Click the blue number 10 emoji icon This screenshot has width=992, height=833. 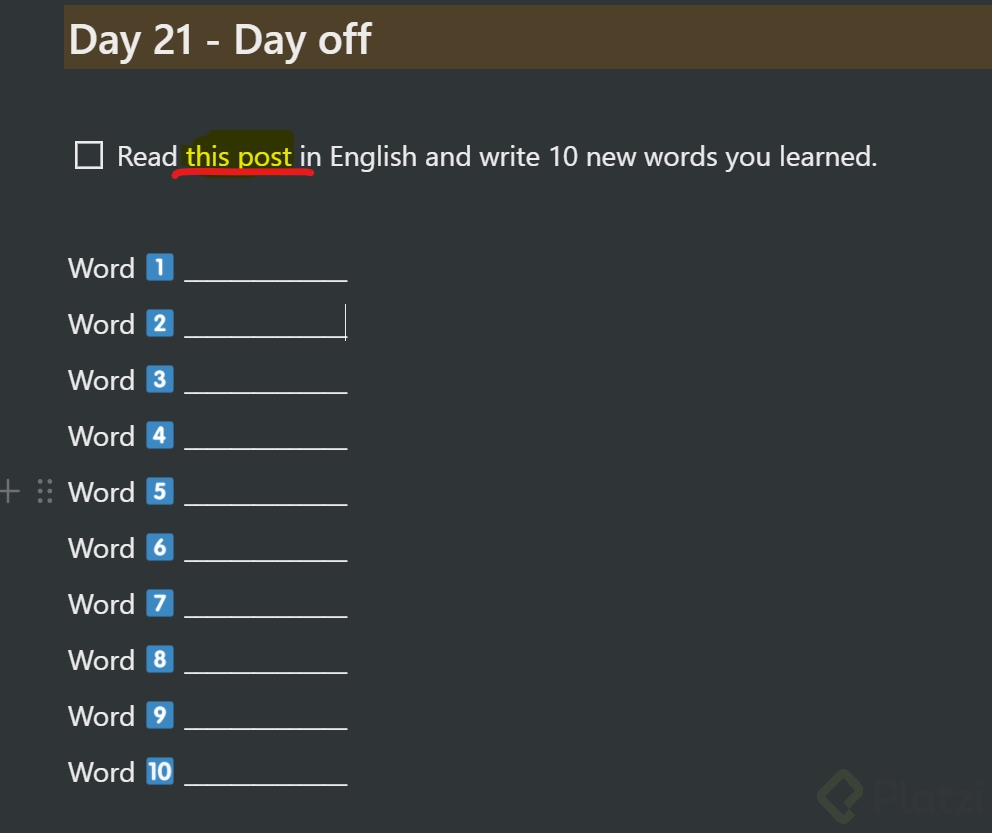pos(160,771)
